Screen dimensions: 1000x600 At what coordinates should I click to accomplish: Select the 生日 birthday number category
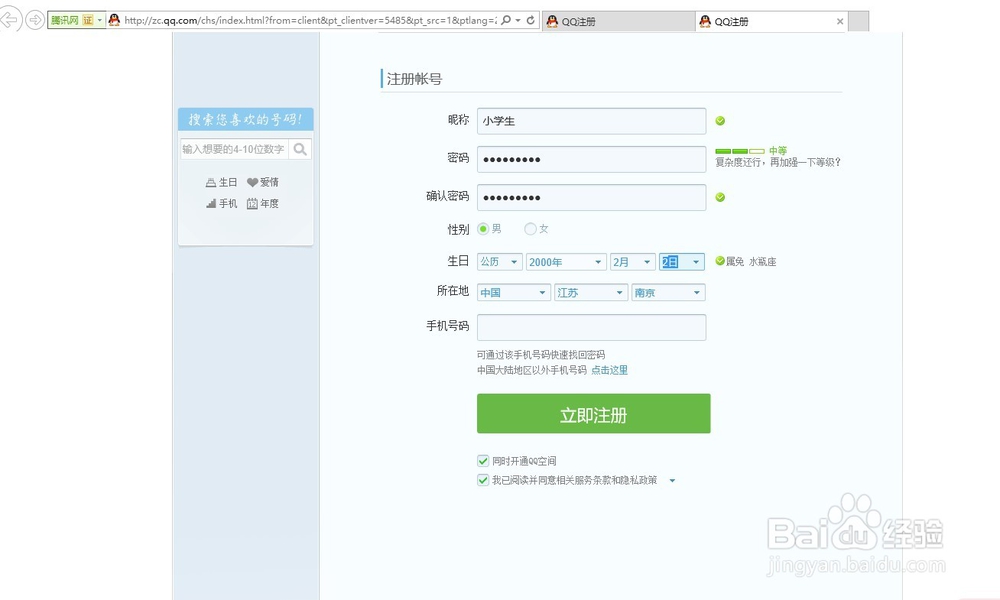221,182
